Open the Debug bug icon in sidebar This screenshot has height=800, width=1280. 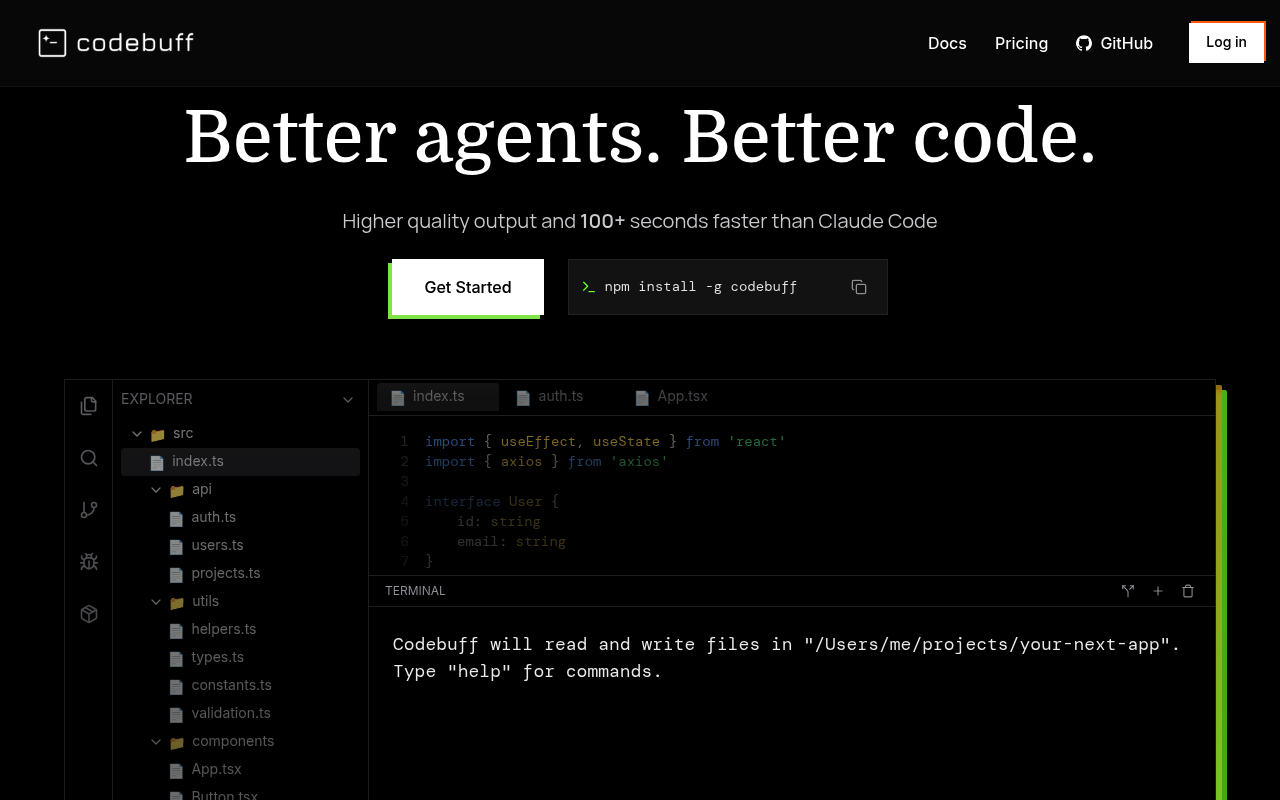tap(89, 562)
